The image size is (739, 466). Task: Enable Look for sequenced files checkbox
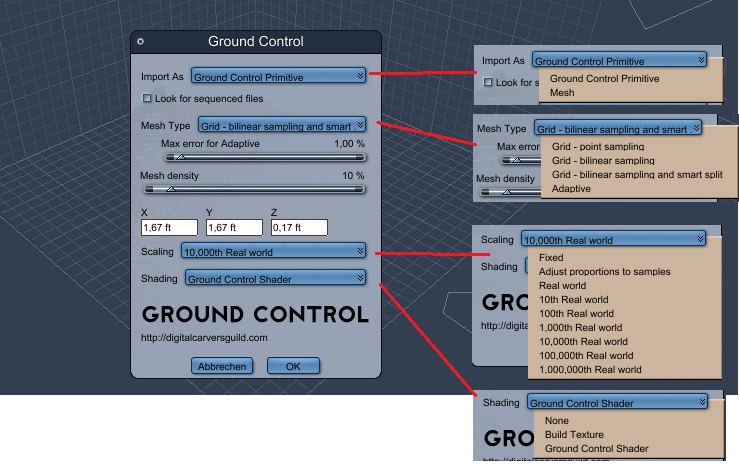pyautogui.click(x=147, y=98)
